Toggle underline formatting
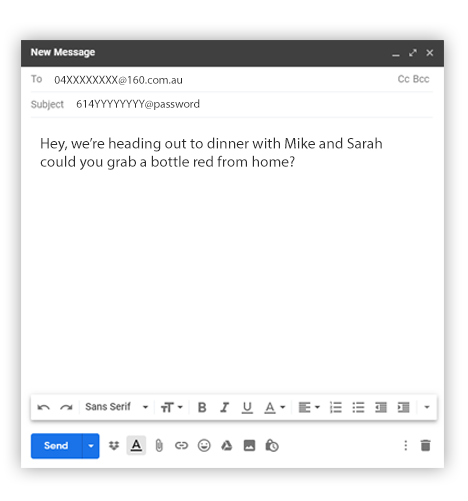468x501 pixels. (x=247, y=407)
